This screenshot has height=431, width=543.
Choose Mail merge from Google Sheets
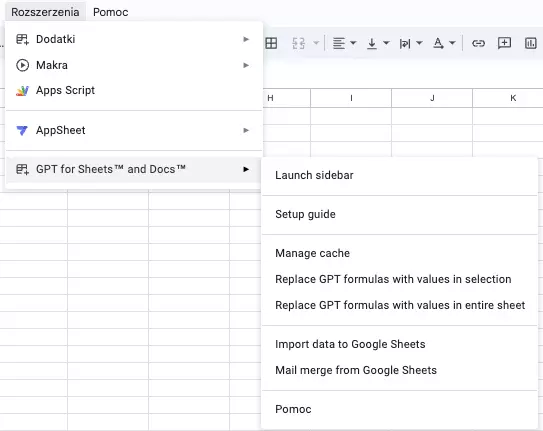pos(399,370)
